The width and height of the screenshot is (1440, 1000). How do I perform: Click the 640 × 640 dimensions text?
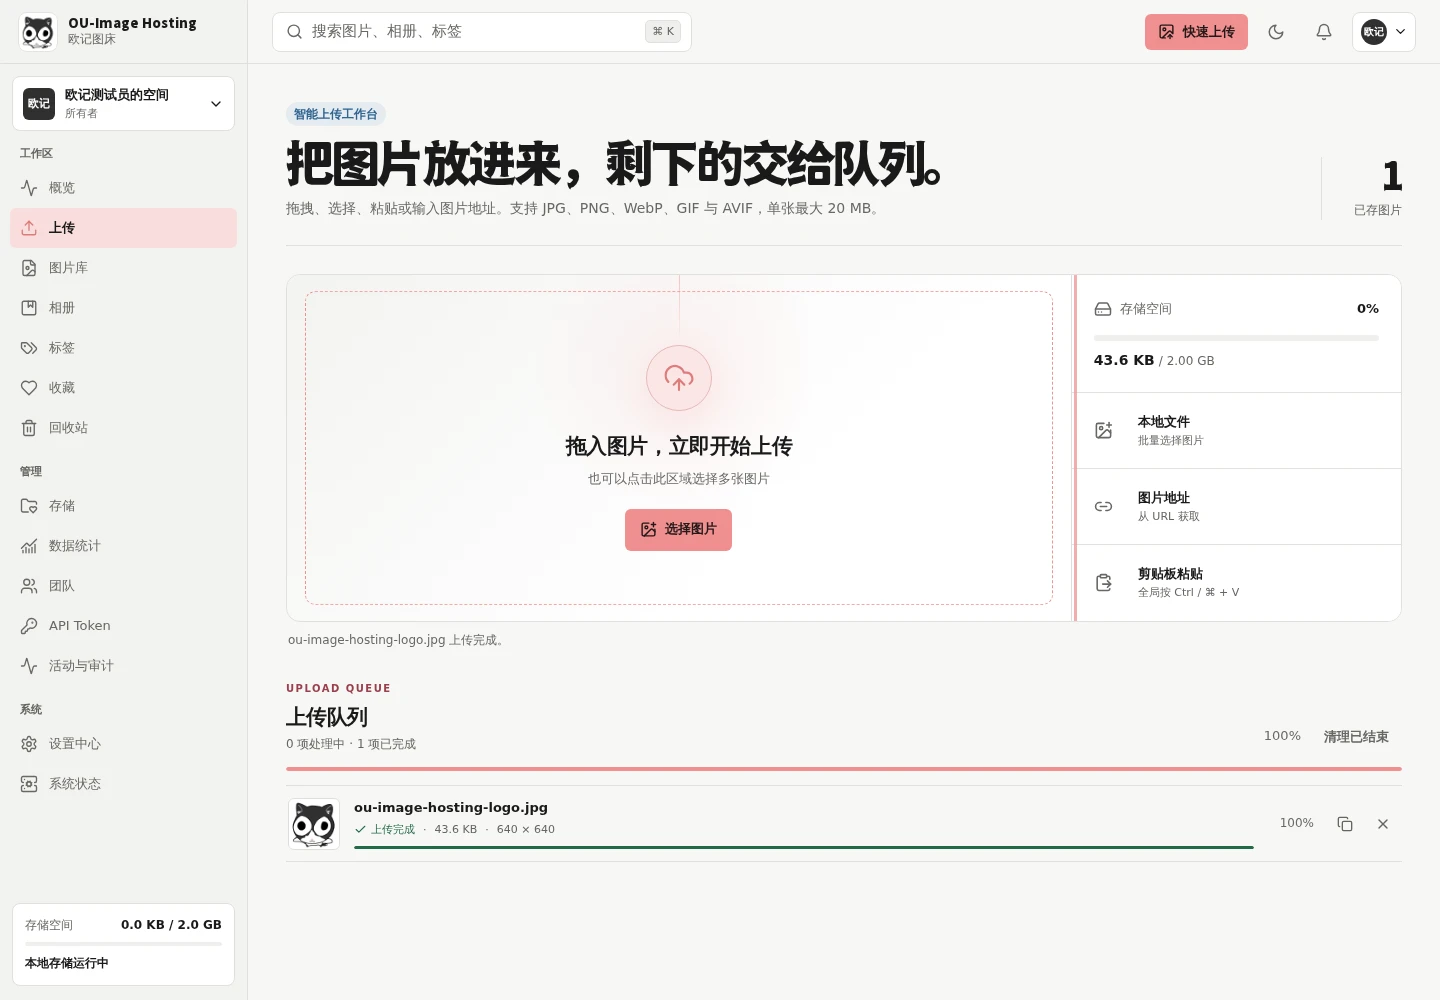tap(526, 830)
